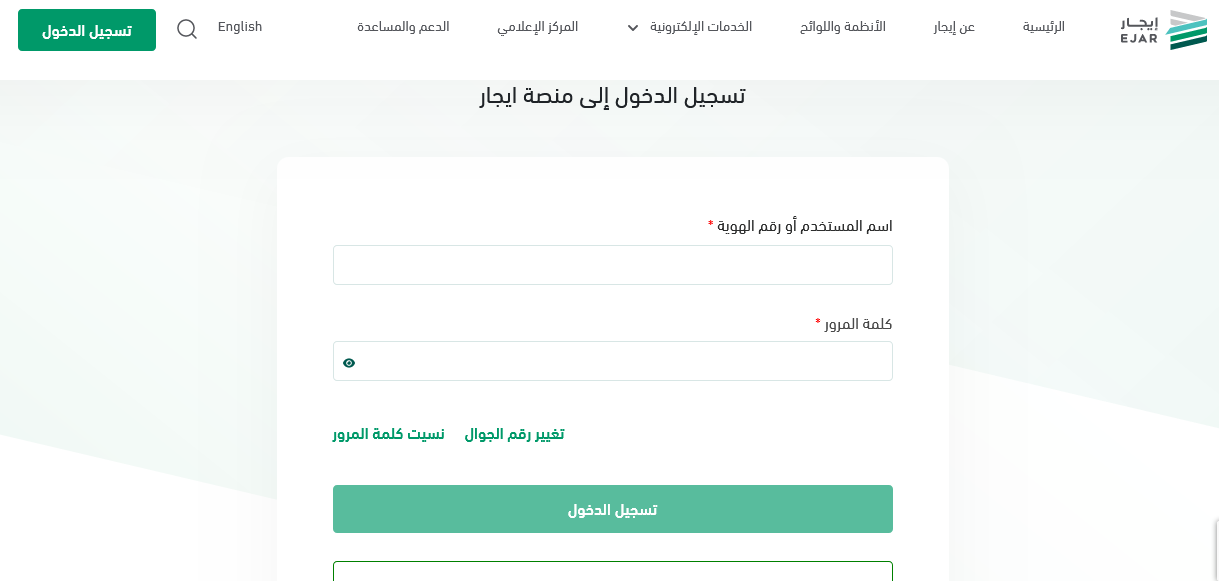Viewport: 1219px width, 581px height.
Task: Open site search with the magnifier icon
Action: coord(187,29)
